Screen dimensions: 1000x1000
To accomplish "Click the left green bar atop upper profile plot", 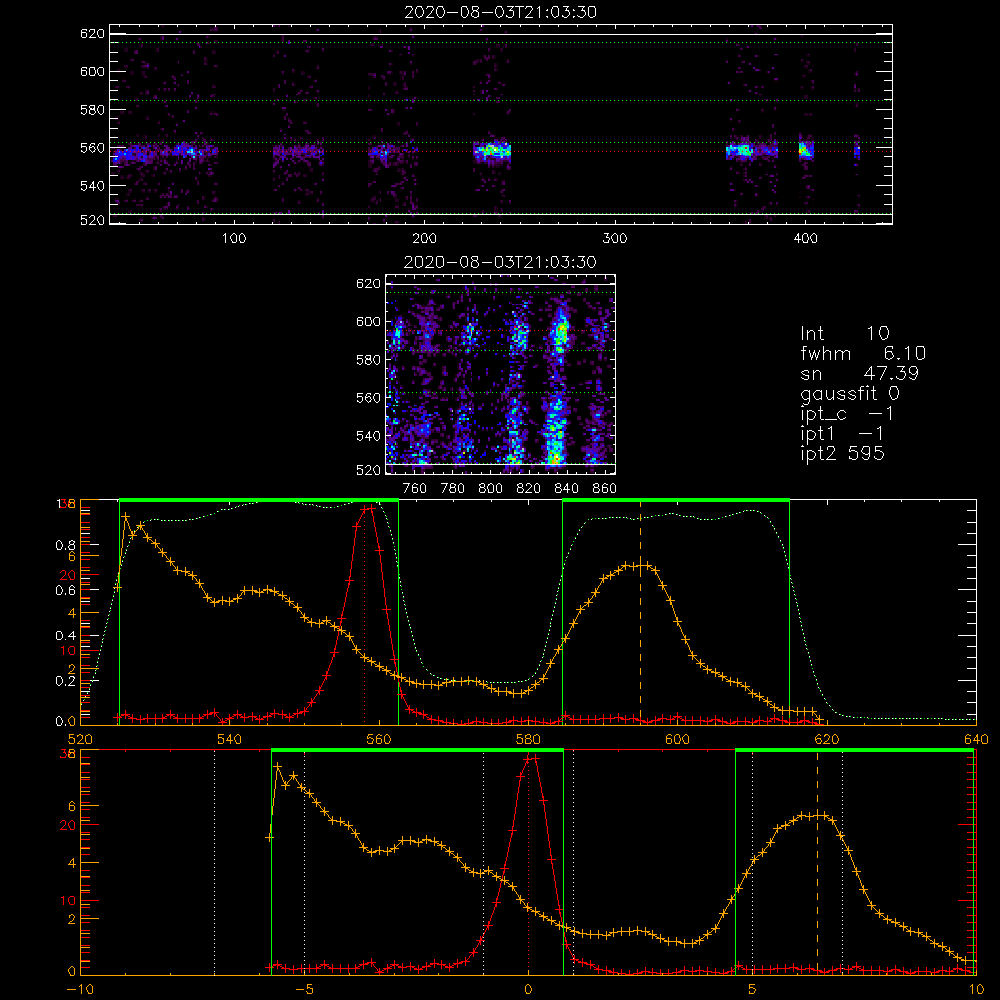I will (x=258, y=500).
